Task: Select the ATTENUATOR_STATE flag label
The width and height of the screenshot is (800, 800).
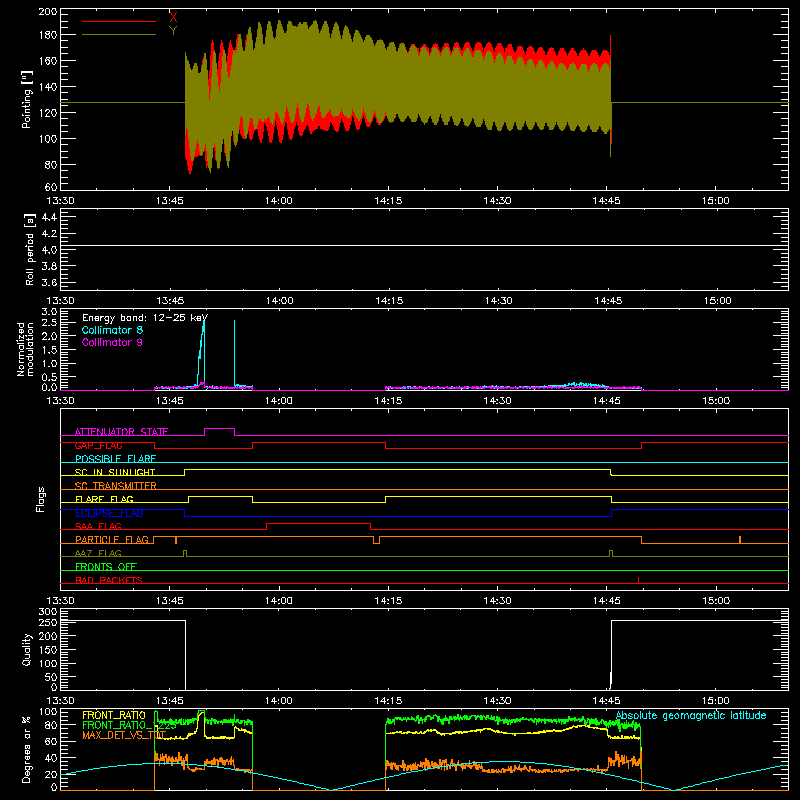Action: [x=121, y=432]
